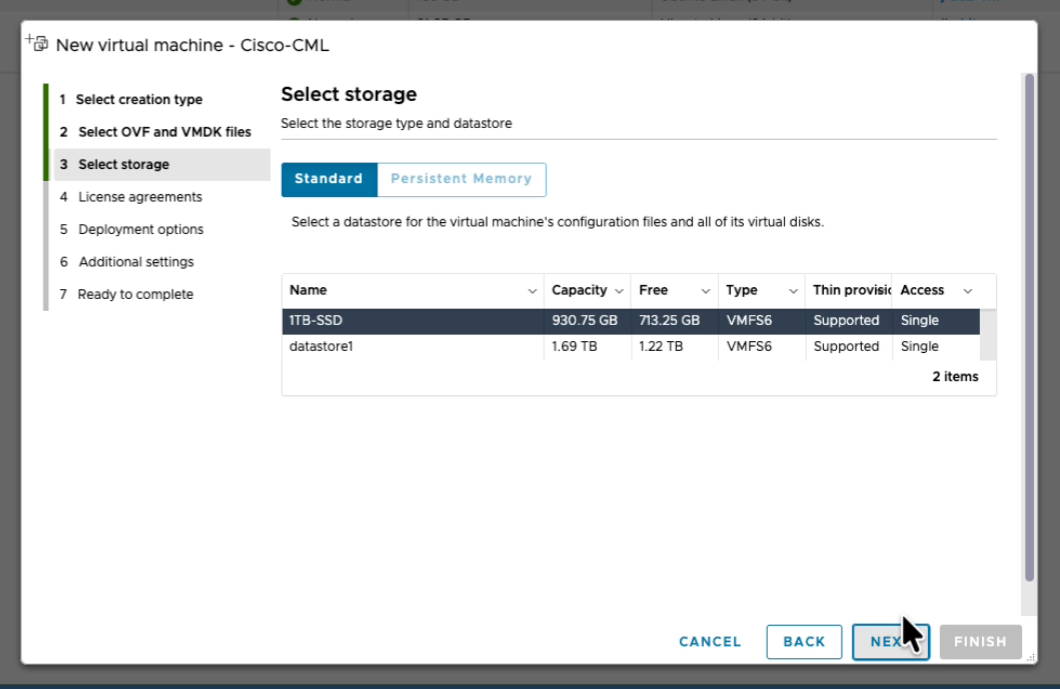The height and width of the screenshot is (689, 1060).
Task: Select step 3 Select storage
Action: [x=162, y=164]
